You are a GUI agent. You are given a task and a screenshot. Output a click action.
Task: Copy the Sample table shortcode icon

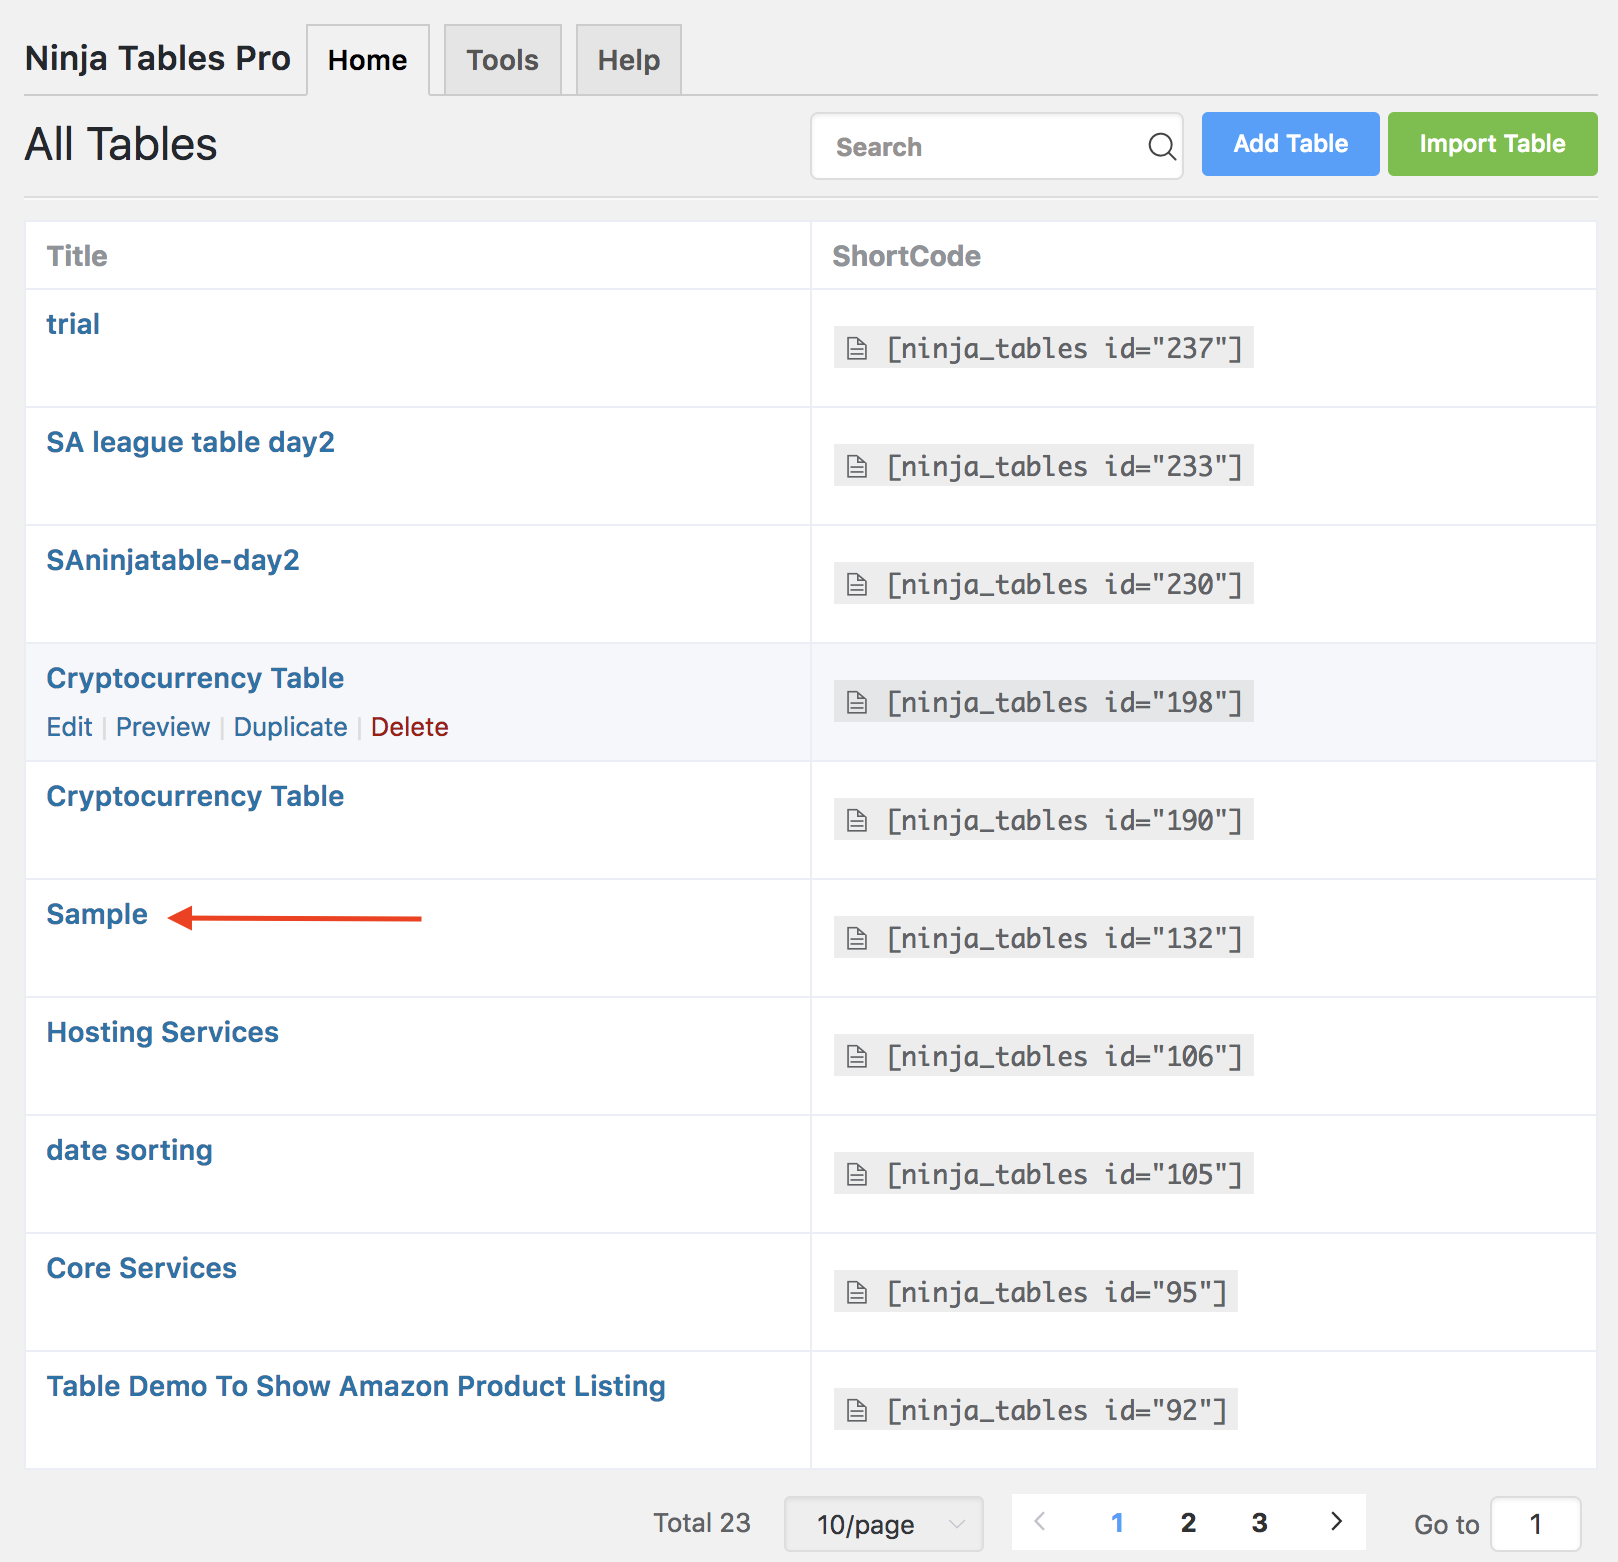tap(856, 937)
